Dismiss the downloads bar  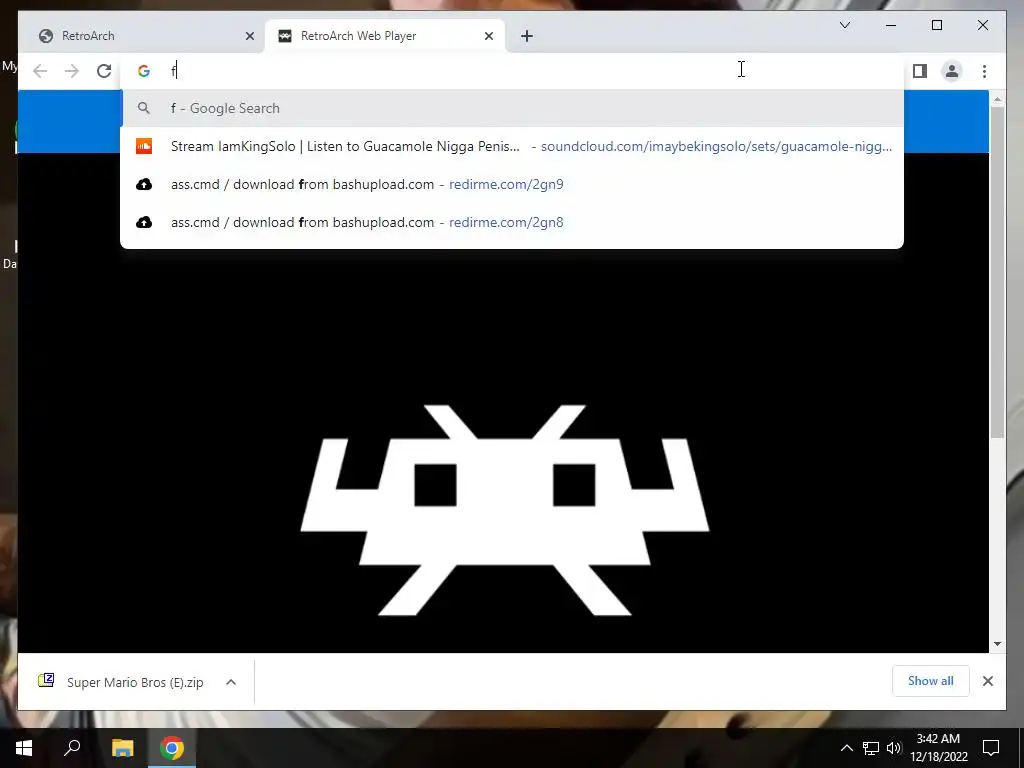(x=987, y=681)
